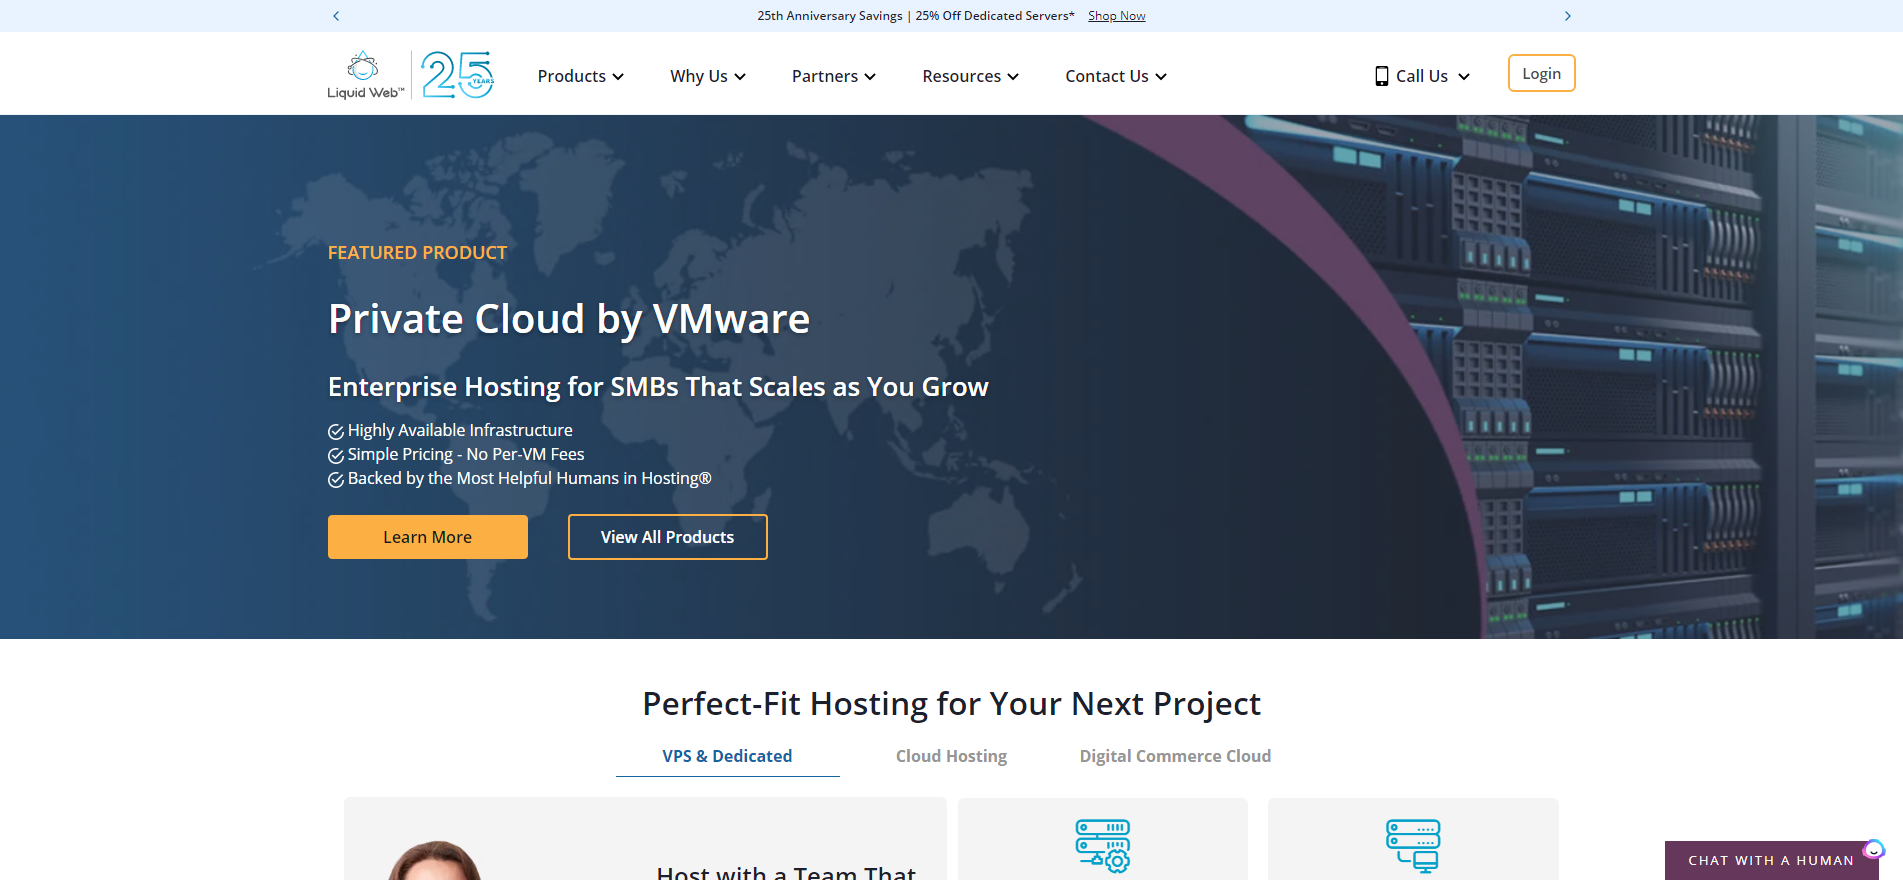This screenshot has height=880, width=1903.
Task: Click the chat bubble icon
Action: pyautogui.click(x=1873, y=850)
